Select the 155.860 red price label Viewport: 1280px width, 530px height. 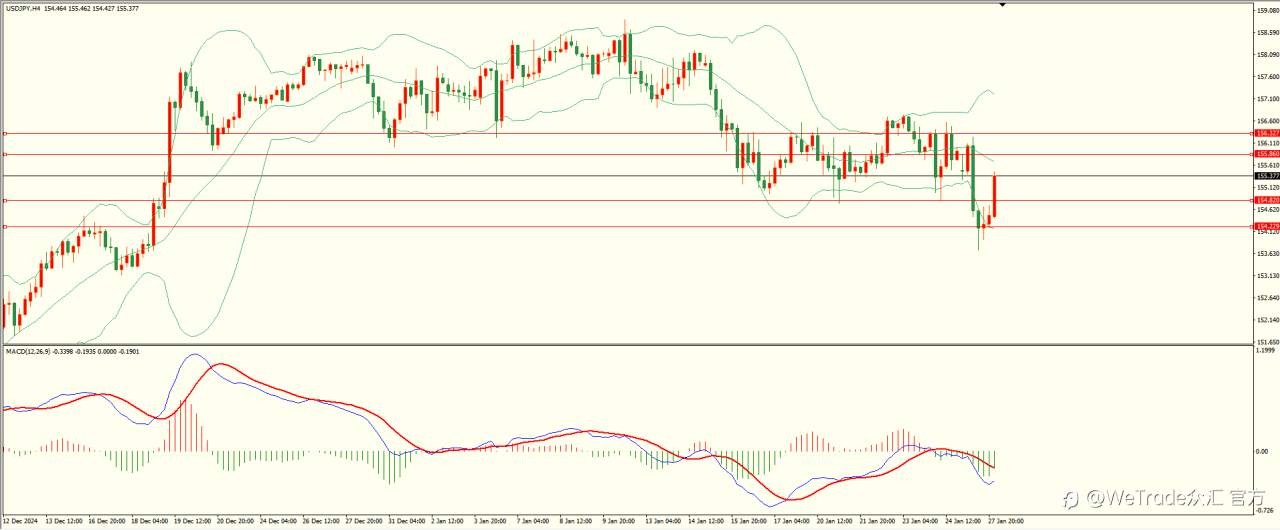click(1266, 154)
